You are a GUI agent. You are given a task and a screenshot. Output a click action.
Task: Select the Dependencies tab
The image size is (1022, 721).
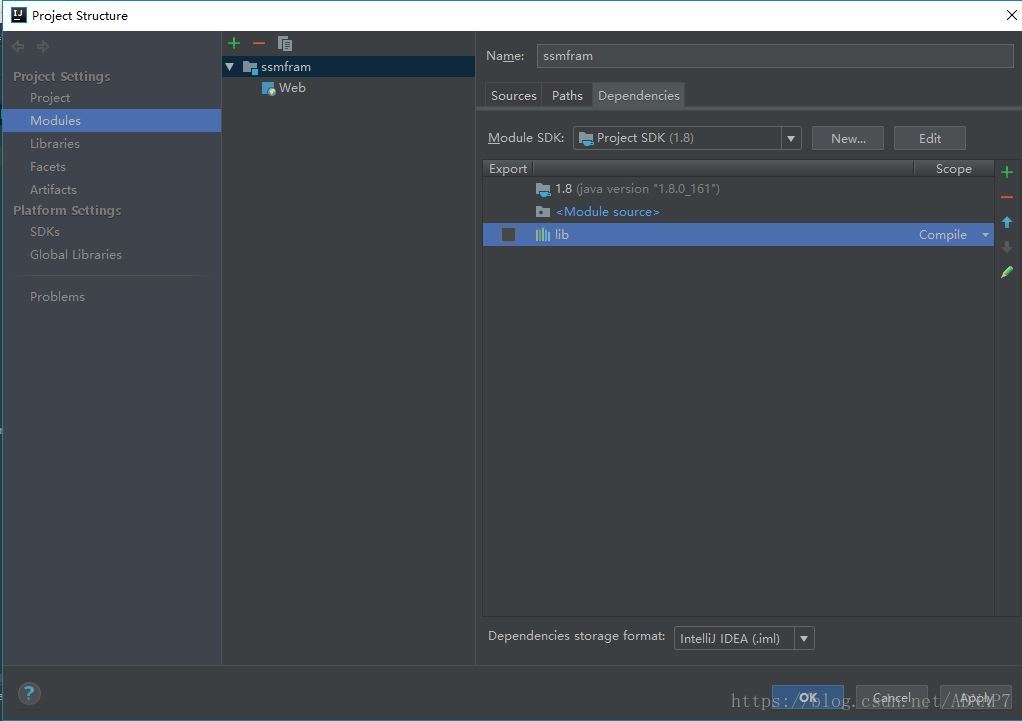pyautogui.click(x=638, y=95)
